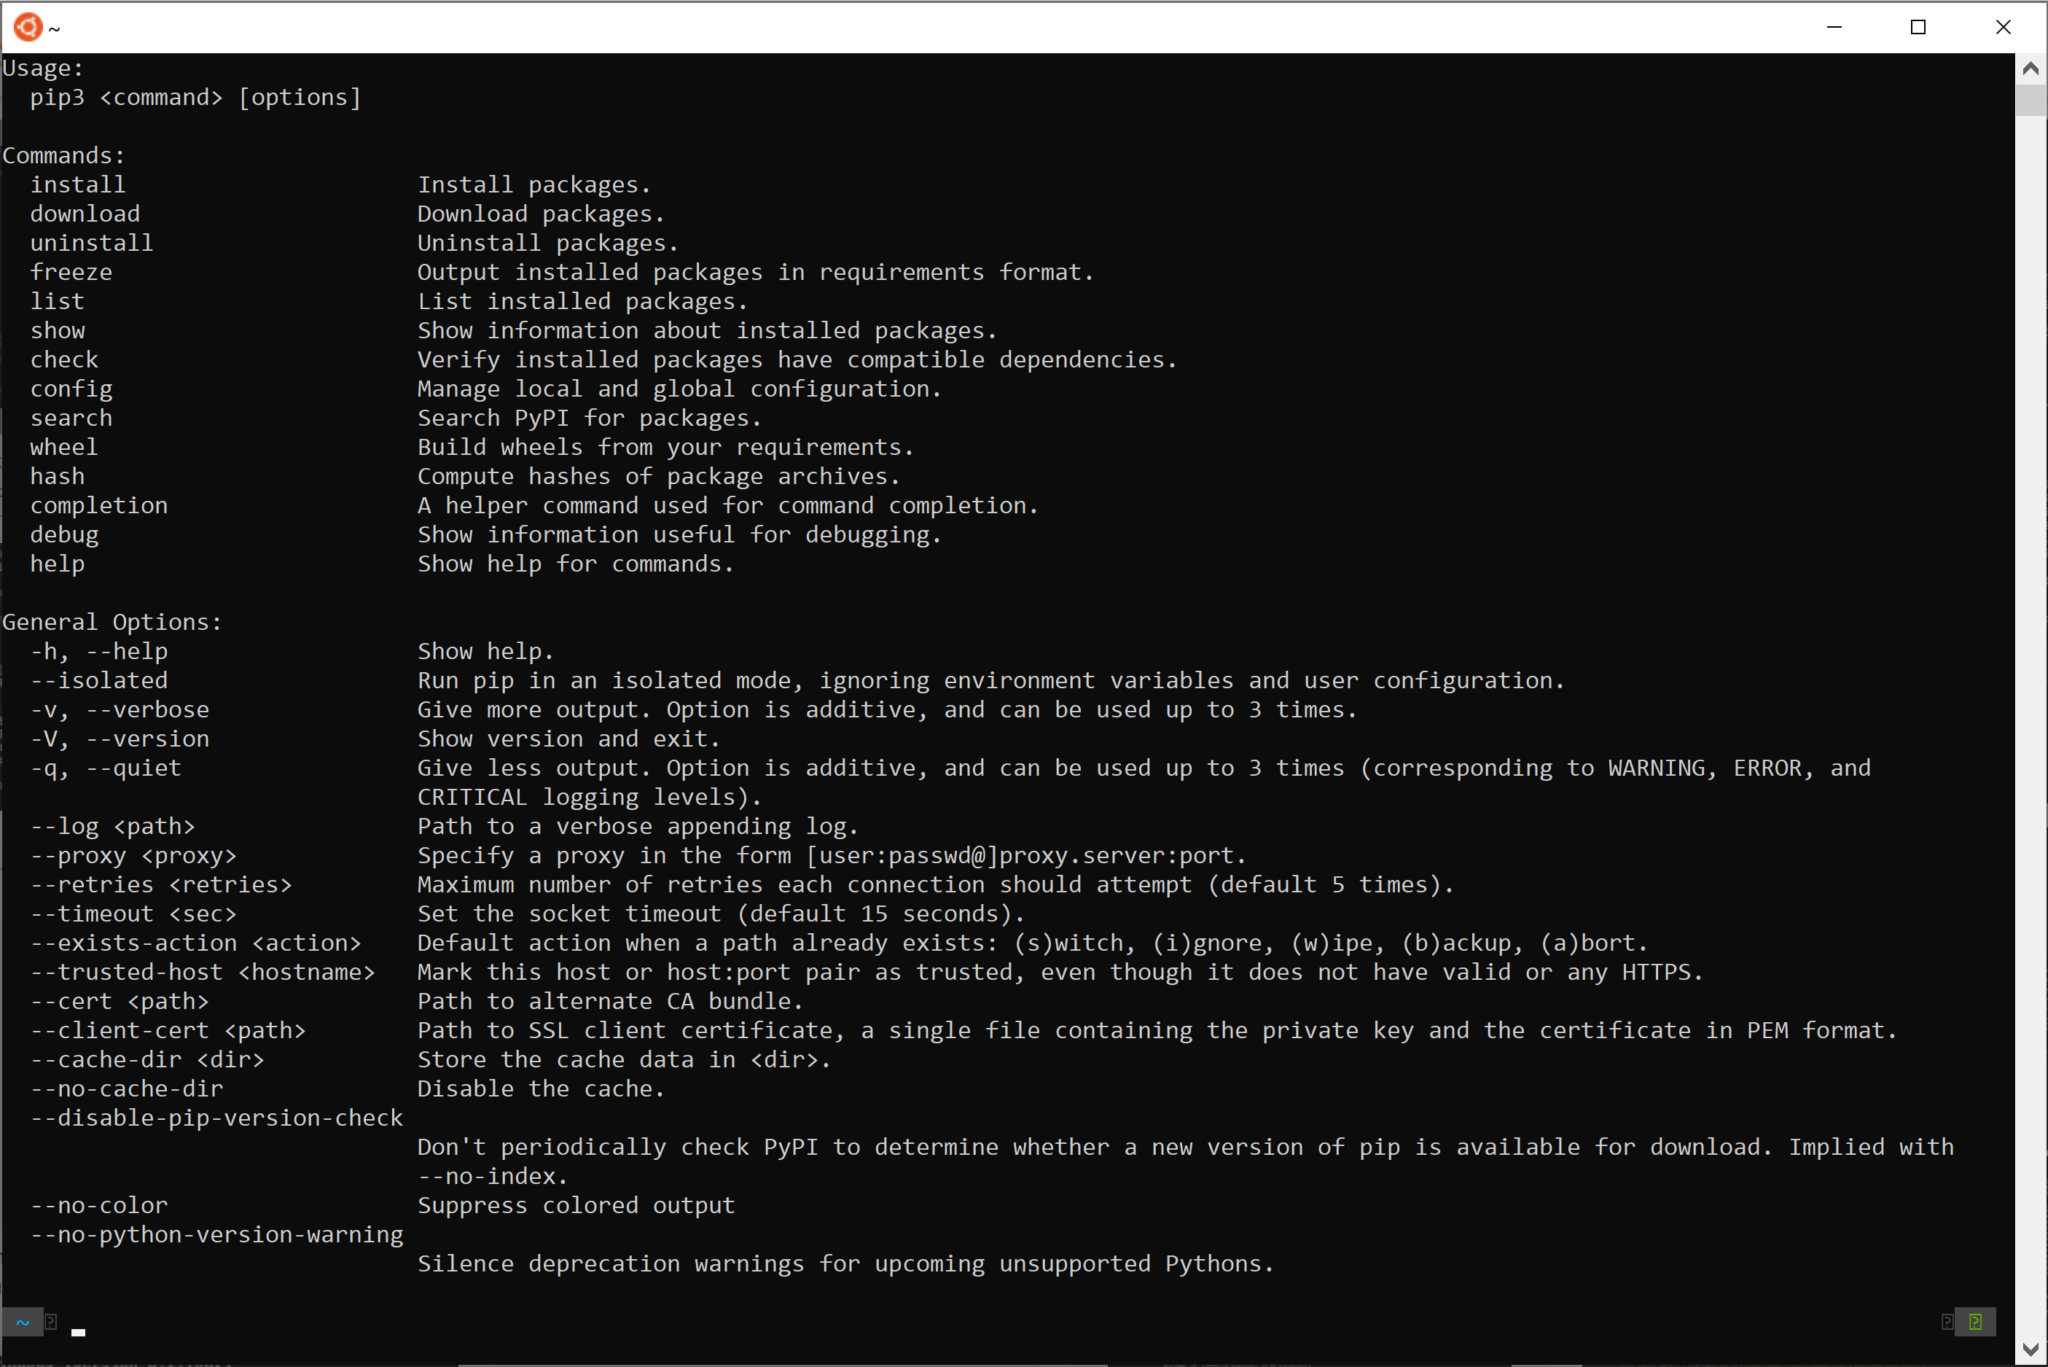Viewport: 2048px width, 1367px height.
Task: Click the pip3 search command entry
Action: (x=72, y=417)
